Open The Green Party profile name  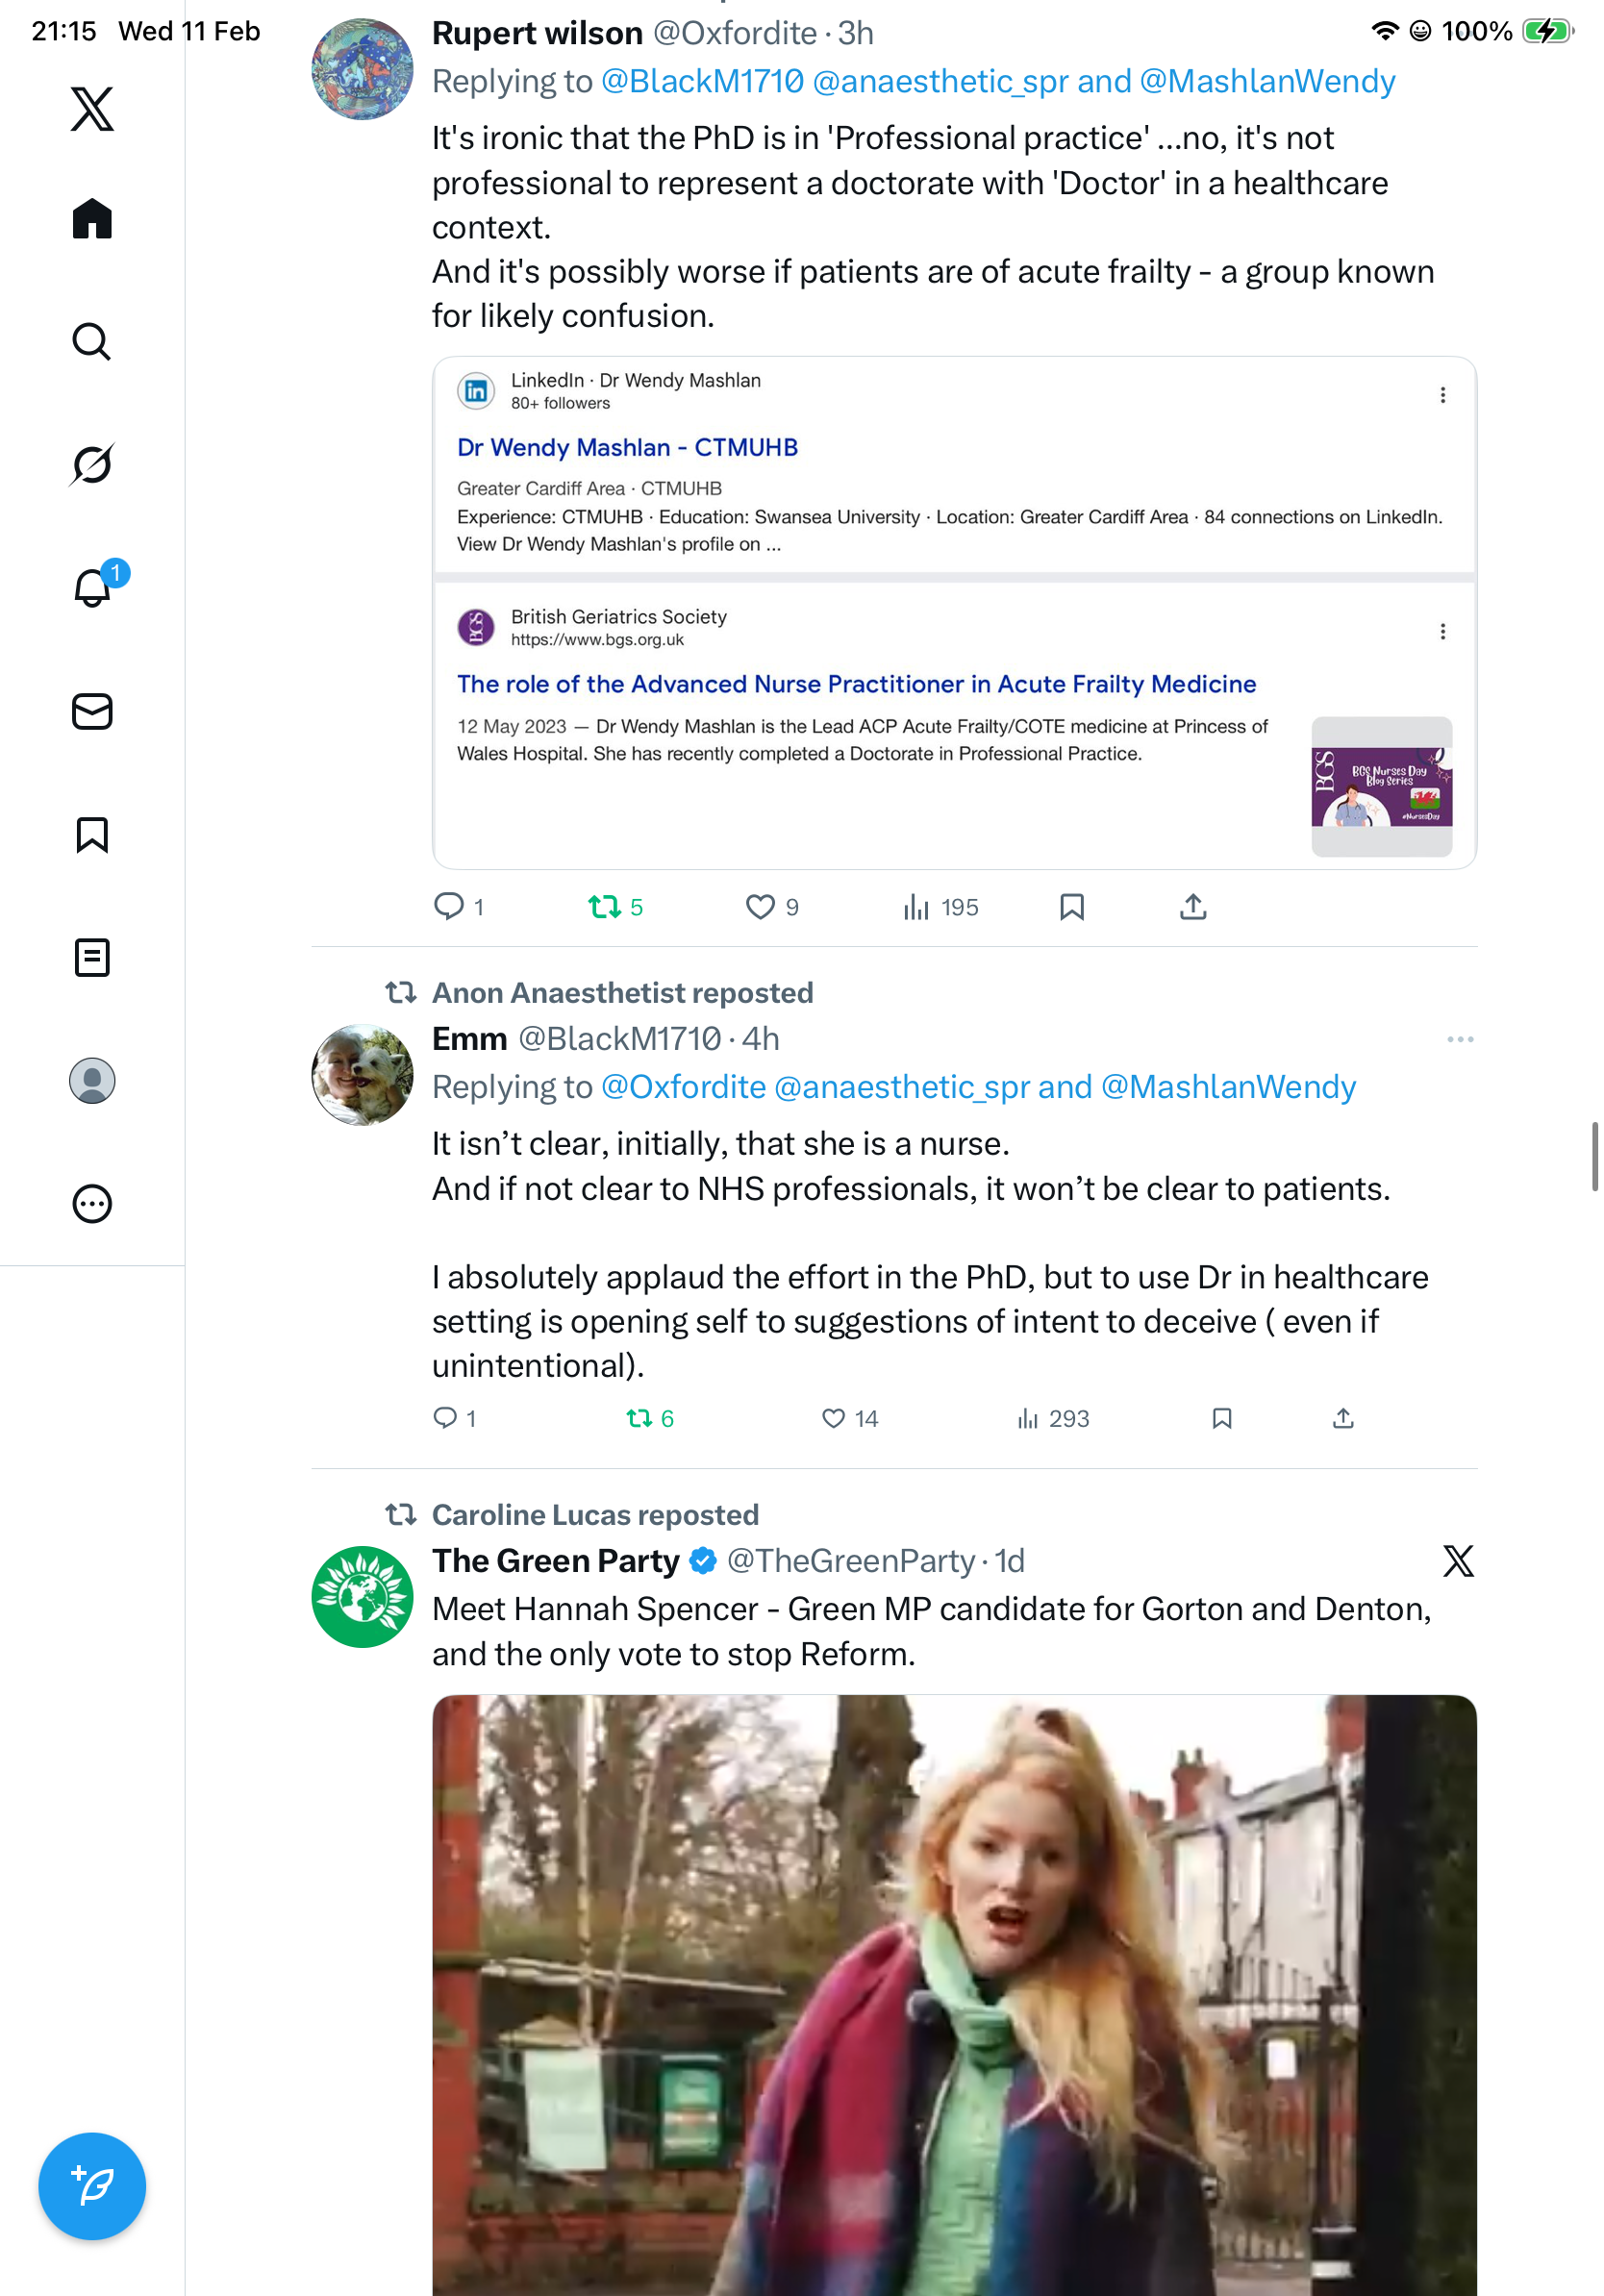[x=555, y=1561]
